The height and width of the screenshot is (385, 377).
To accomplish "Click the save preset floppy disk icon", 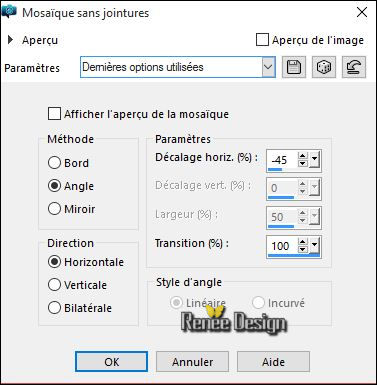I will 294,67.
